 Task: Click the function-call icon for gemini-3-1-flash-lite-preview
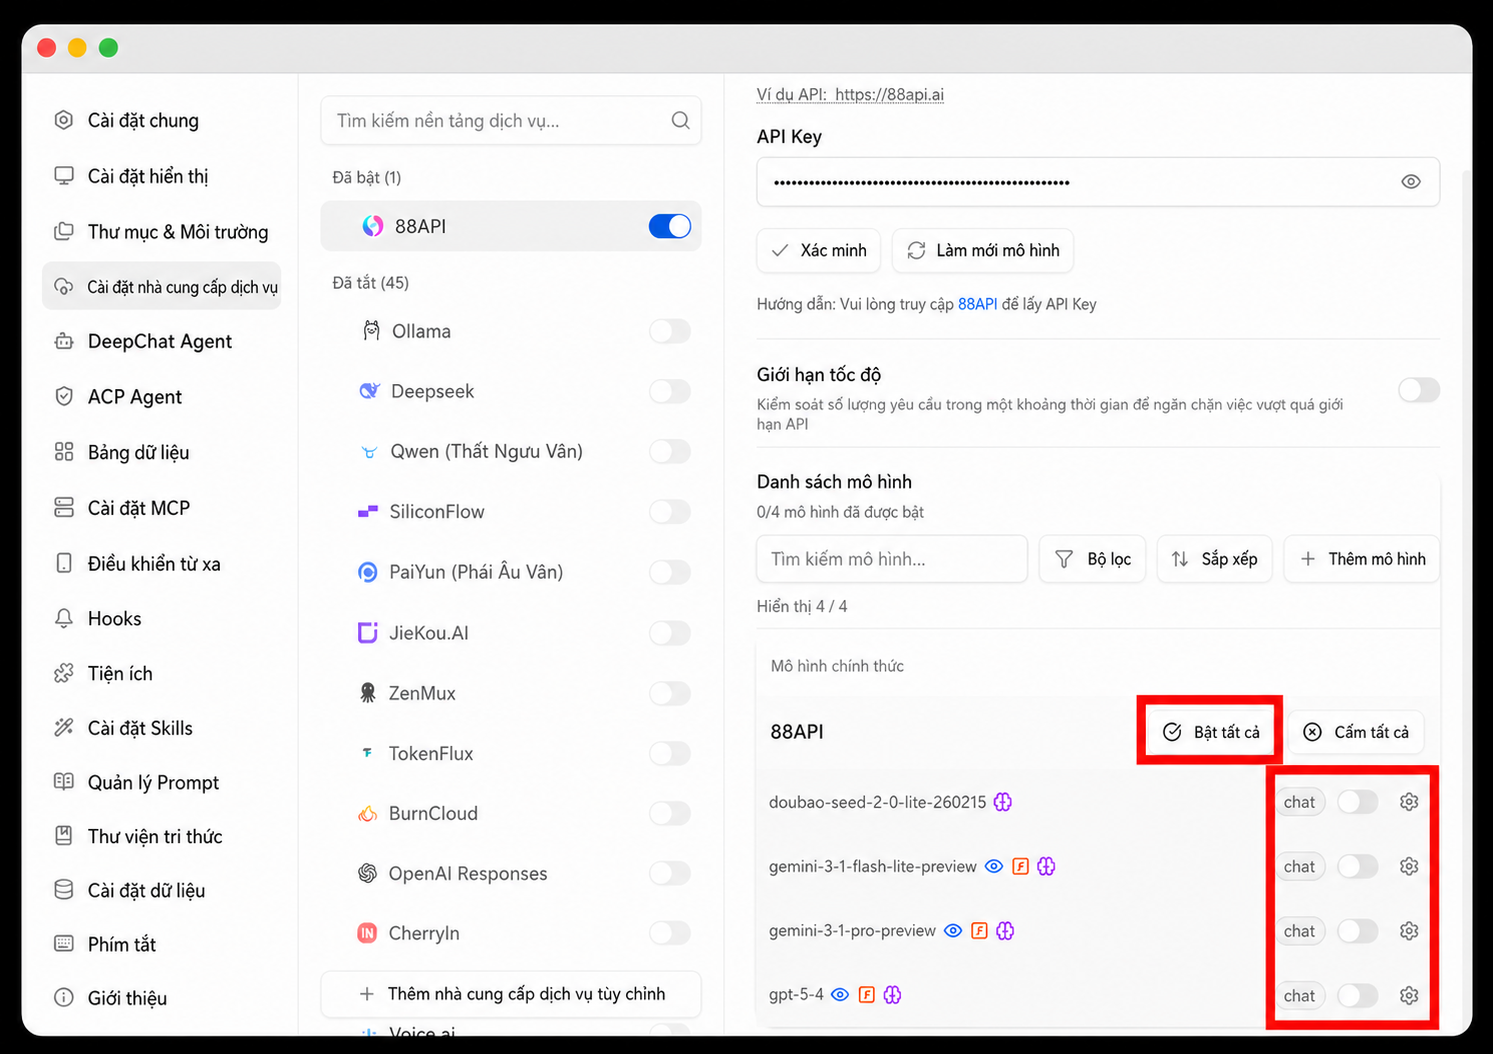pos(1021,866)
